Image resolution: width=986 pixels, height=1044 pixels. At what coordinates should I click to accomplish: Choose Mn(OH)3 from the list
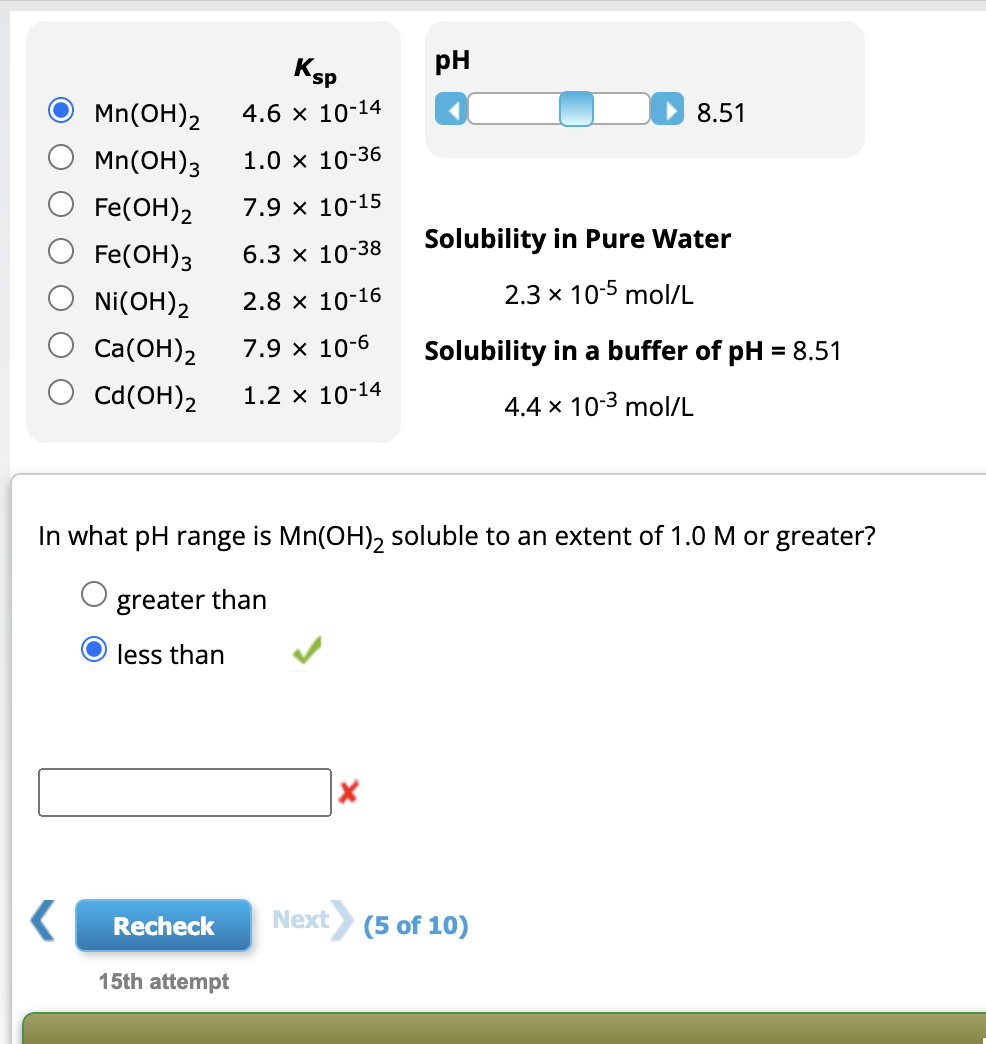tap(61, 157)
